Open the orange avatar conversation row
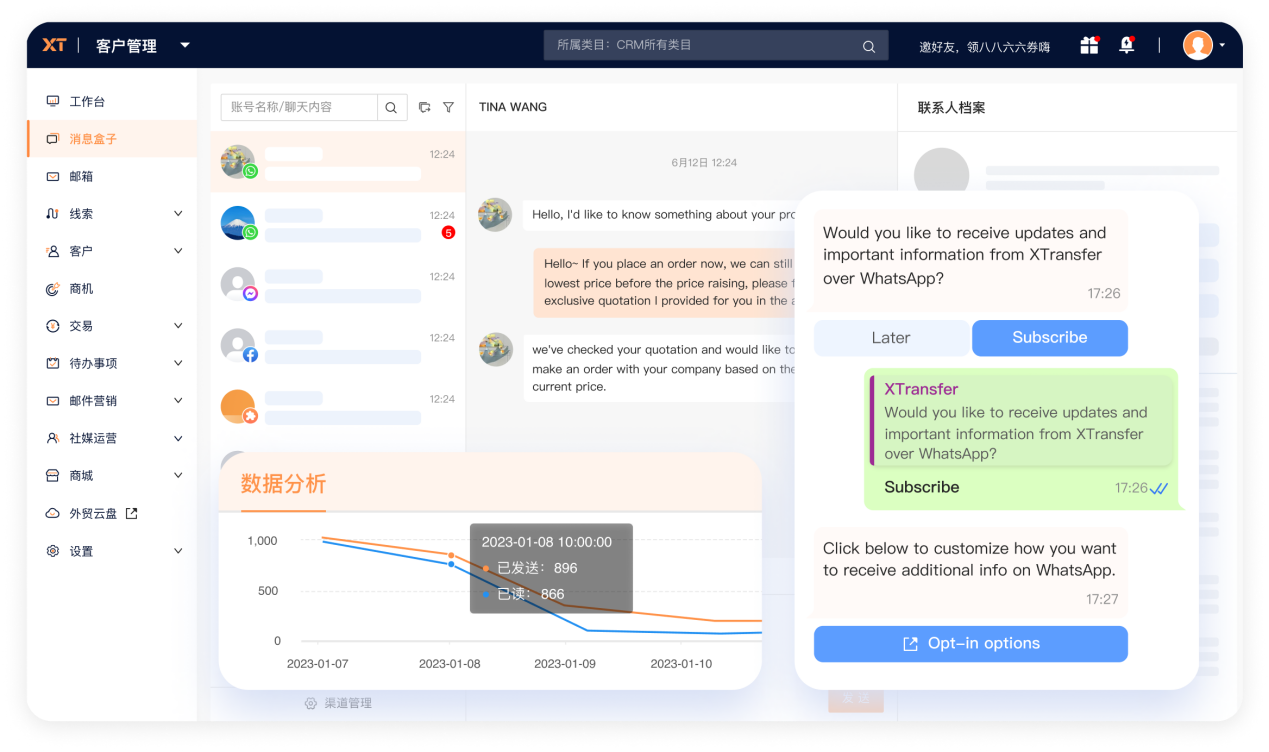Image resolution: width=1269 pixels, height=752 pixels. pos(338,406)
